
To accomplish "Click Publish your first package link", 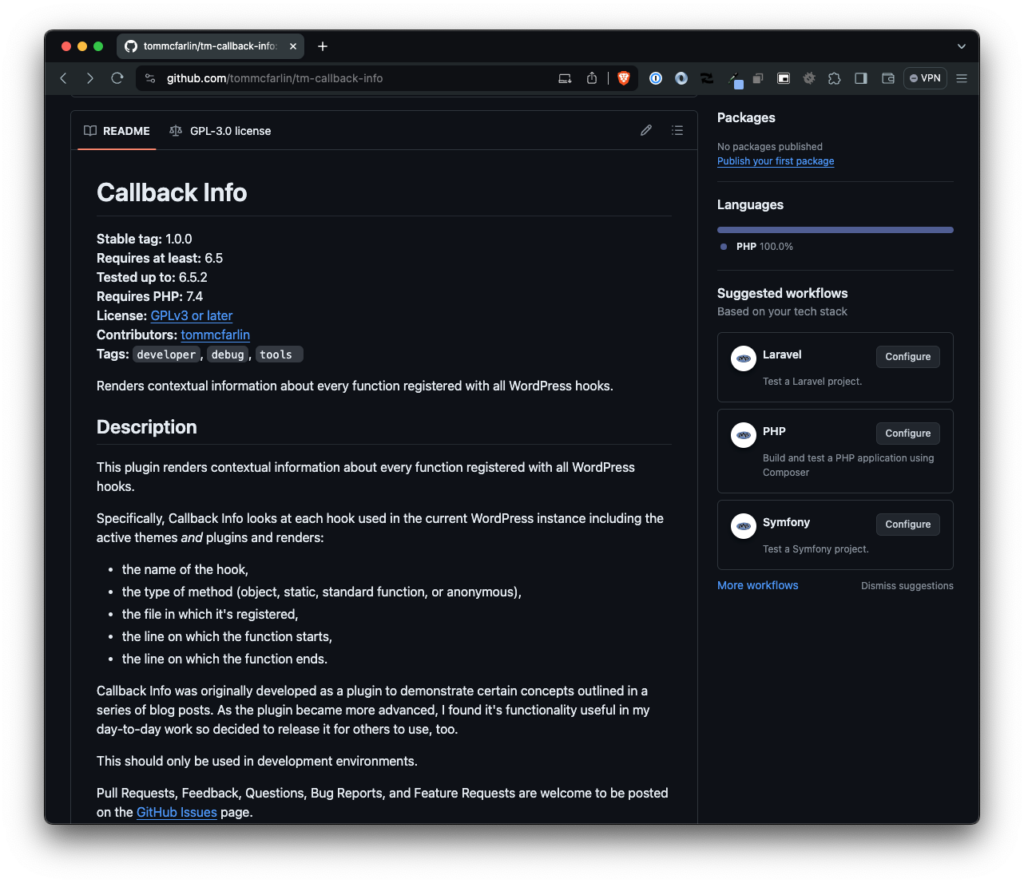I will pos(775,161).
